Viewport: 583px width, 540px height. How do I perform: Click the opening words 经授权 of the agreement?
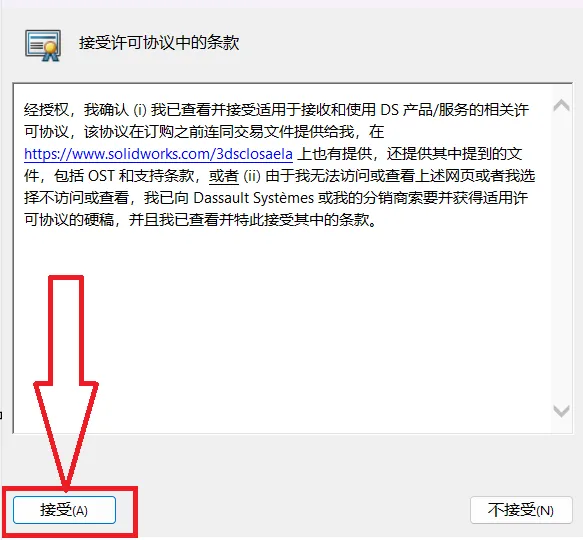46,110
